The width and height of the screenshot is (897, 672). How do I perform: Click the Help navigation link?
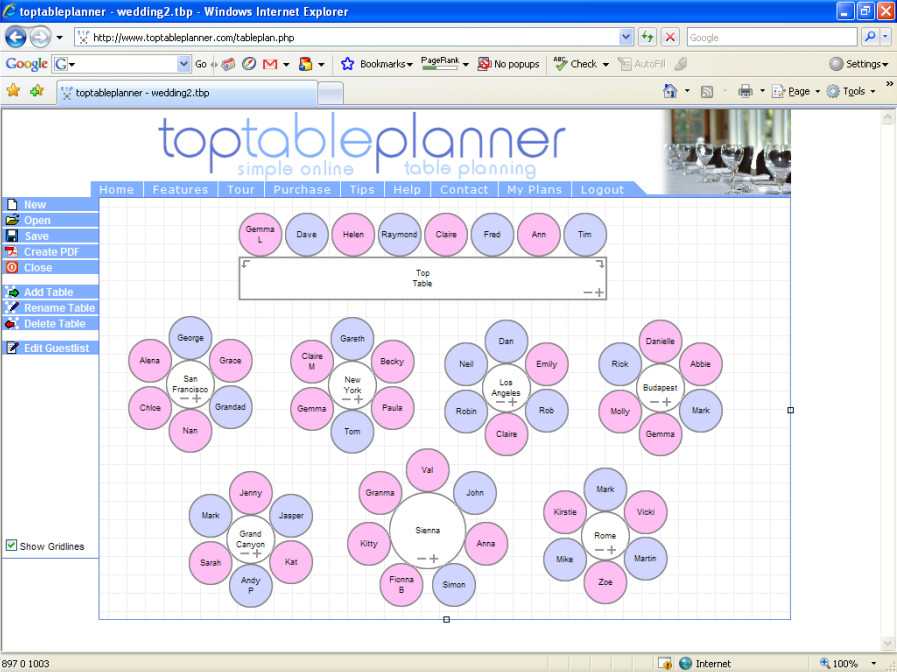[x=407, y=189]
